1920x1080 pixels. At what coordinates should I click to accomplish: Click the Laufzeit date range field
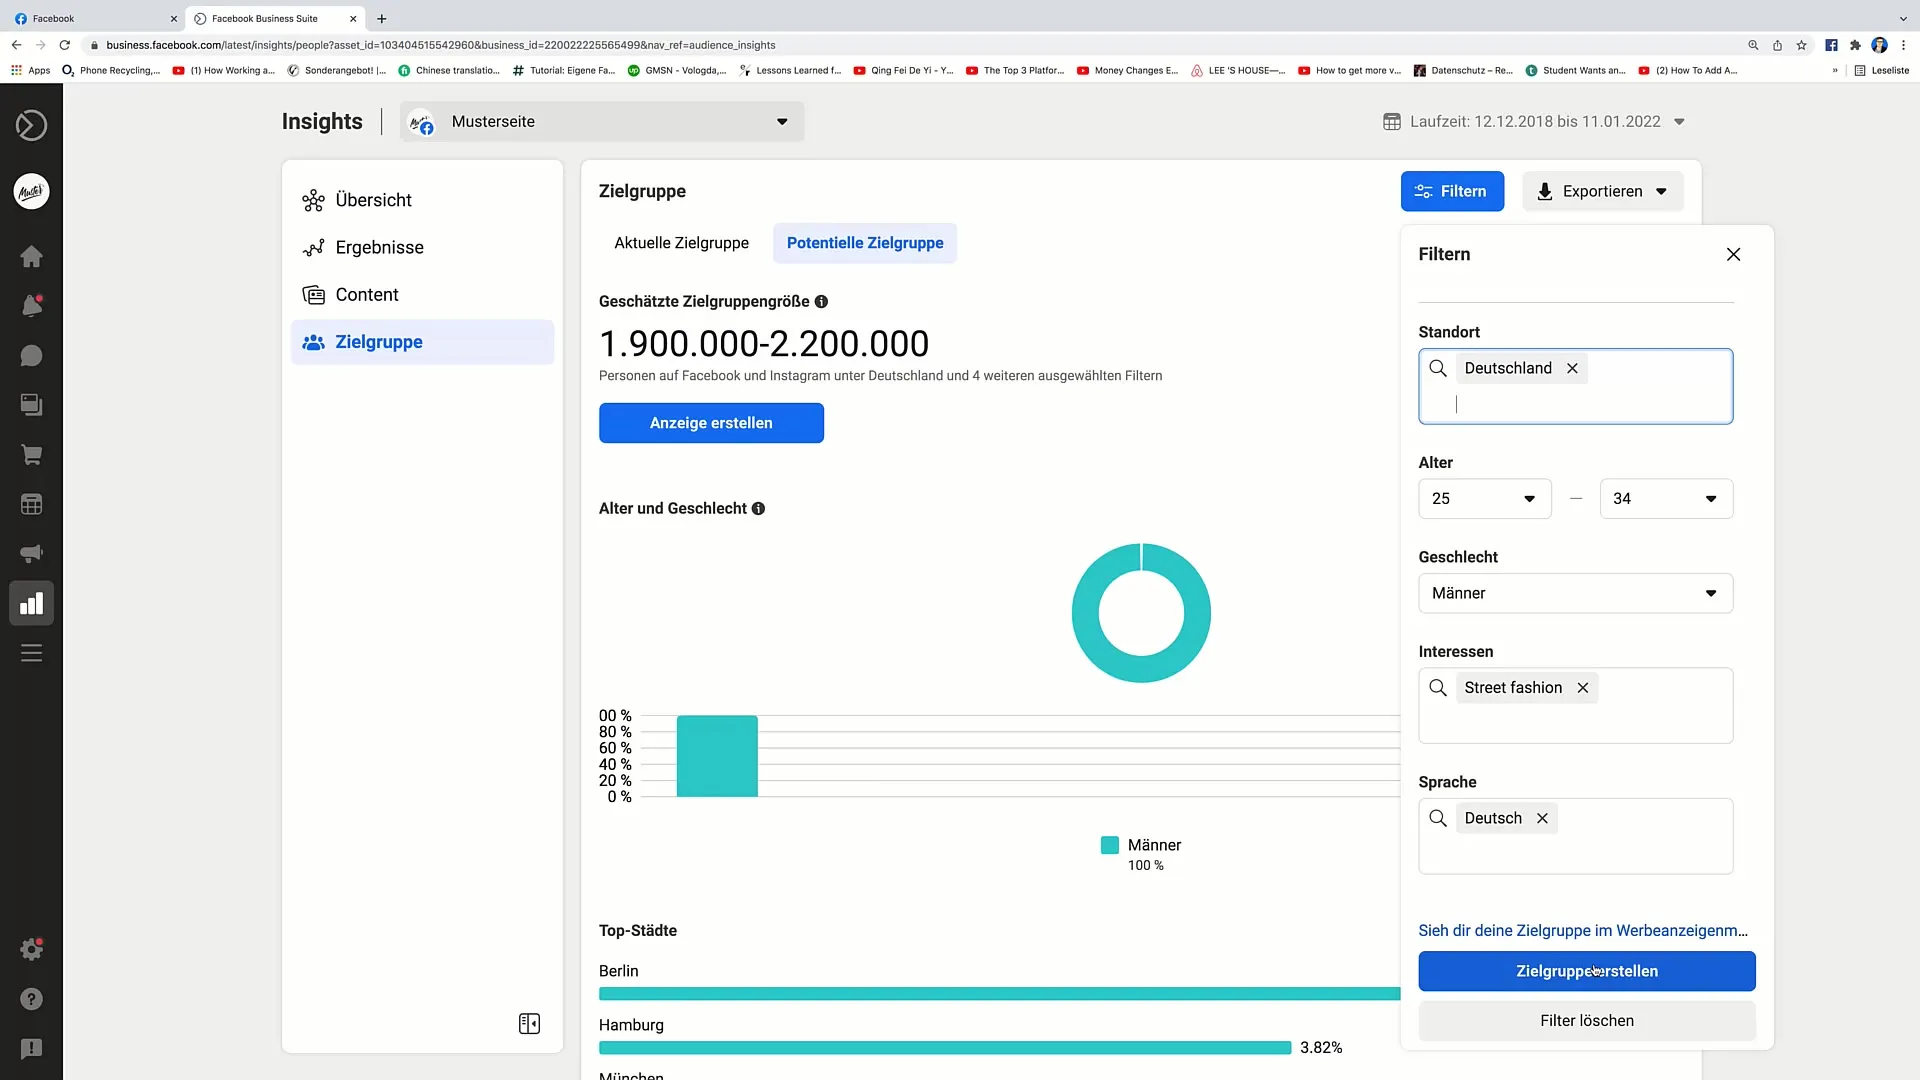1535,121
